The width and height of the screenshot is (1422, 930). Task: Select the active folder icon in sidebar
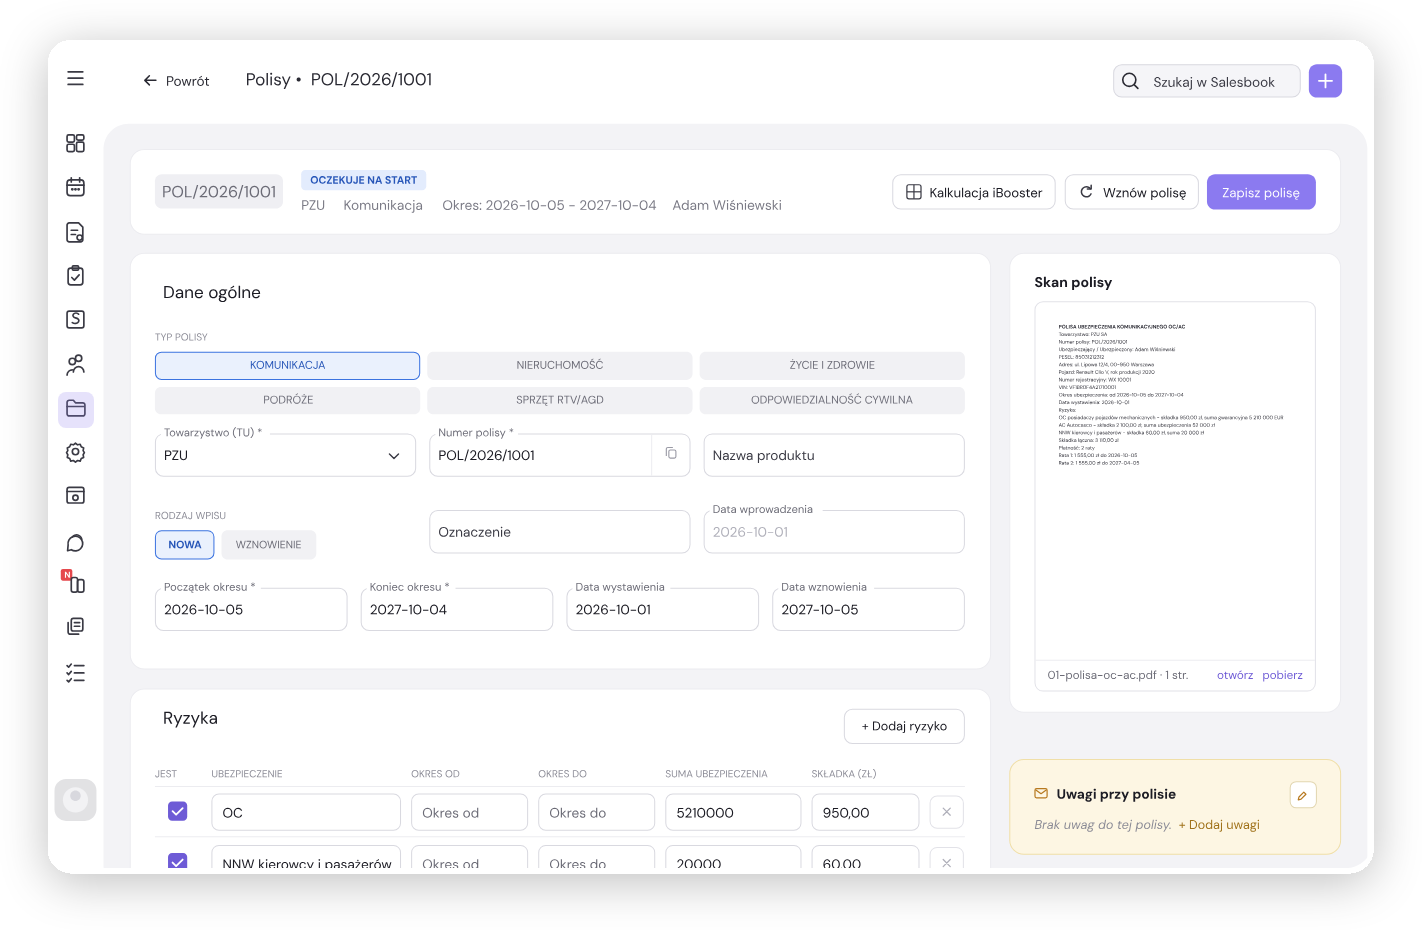pos(76,409)
